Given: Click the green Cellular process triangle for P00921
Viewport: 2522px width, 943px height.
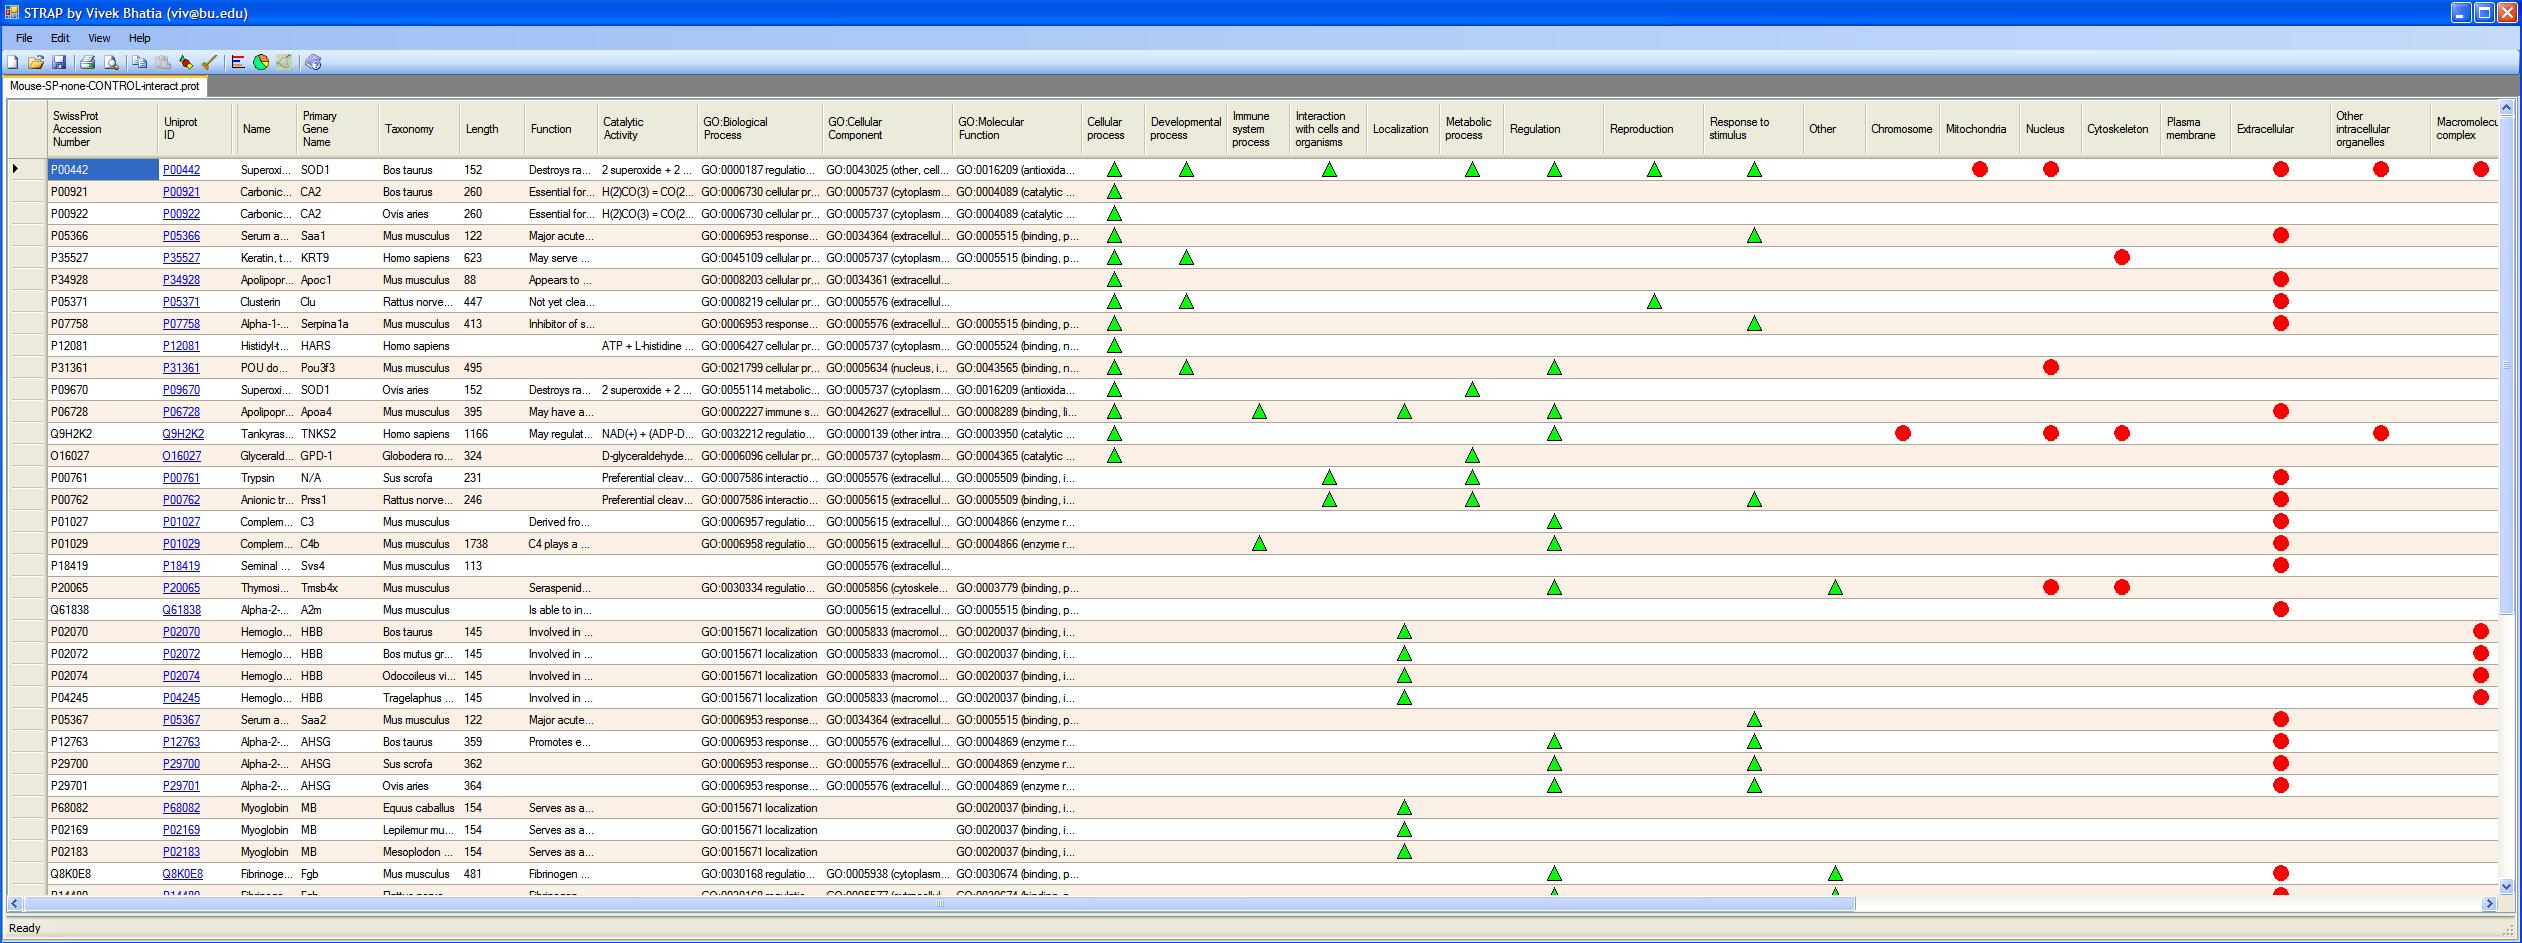Looking at the screenshot, I should coord(1114,192).
